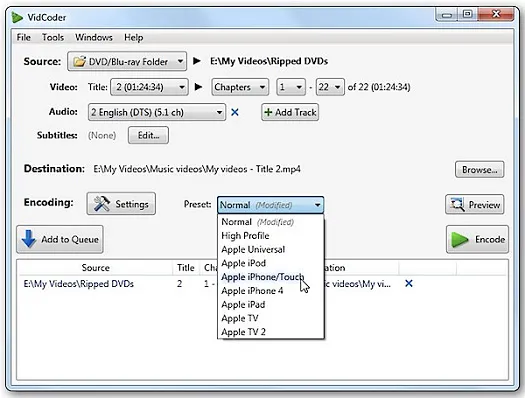Collapse the Preset dropdown showing Normal
Viewport: 525px width, 398px height.
[271, 205]
